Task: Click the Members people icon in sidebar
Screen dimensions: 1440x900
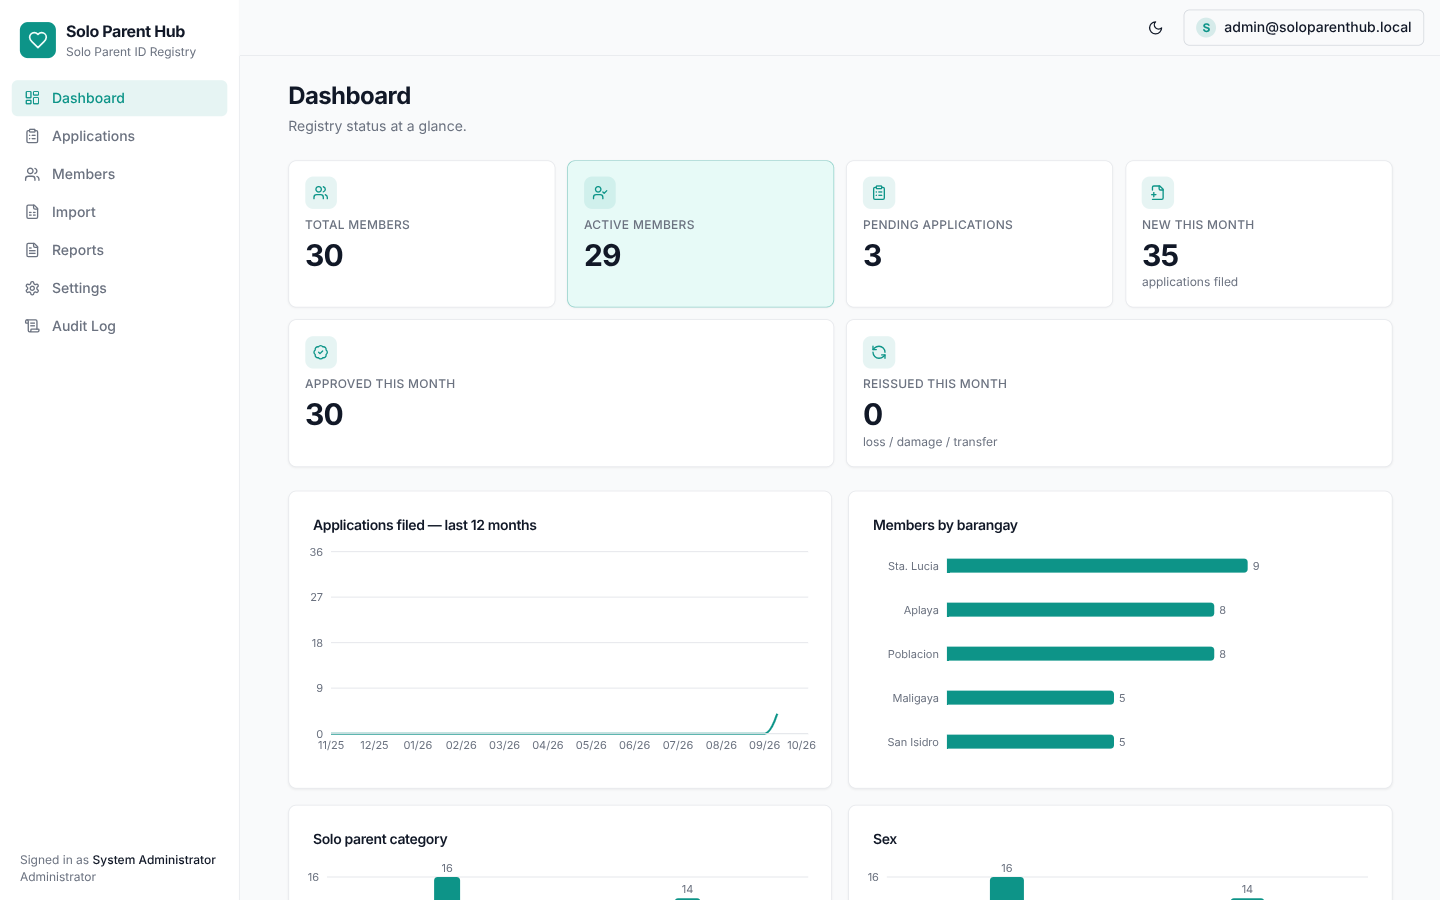Action: [x=32, y=174]
